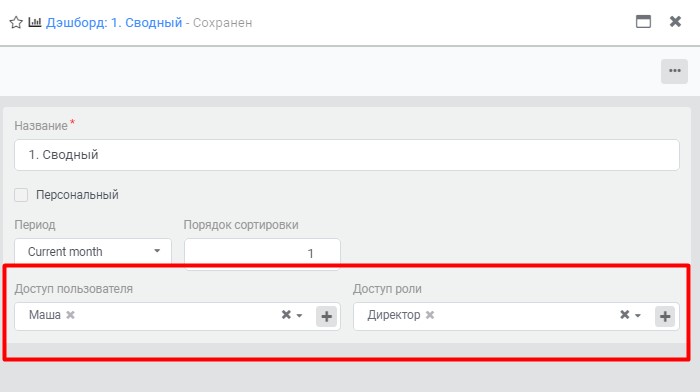
Task: Open the Период dropdown
Action: coord(93,252)
